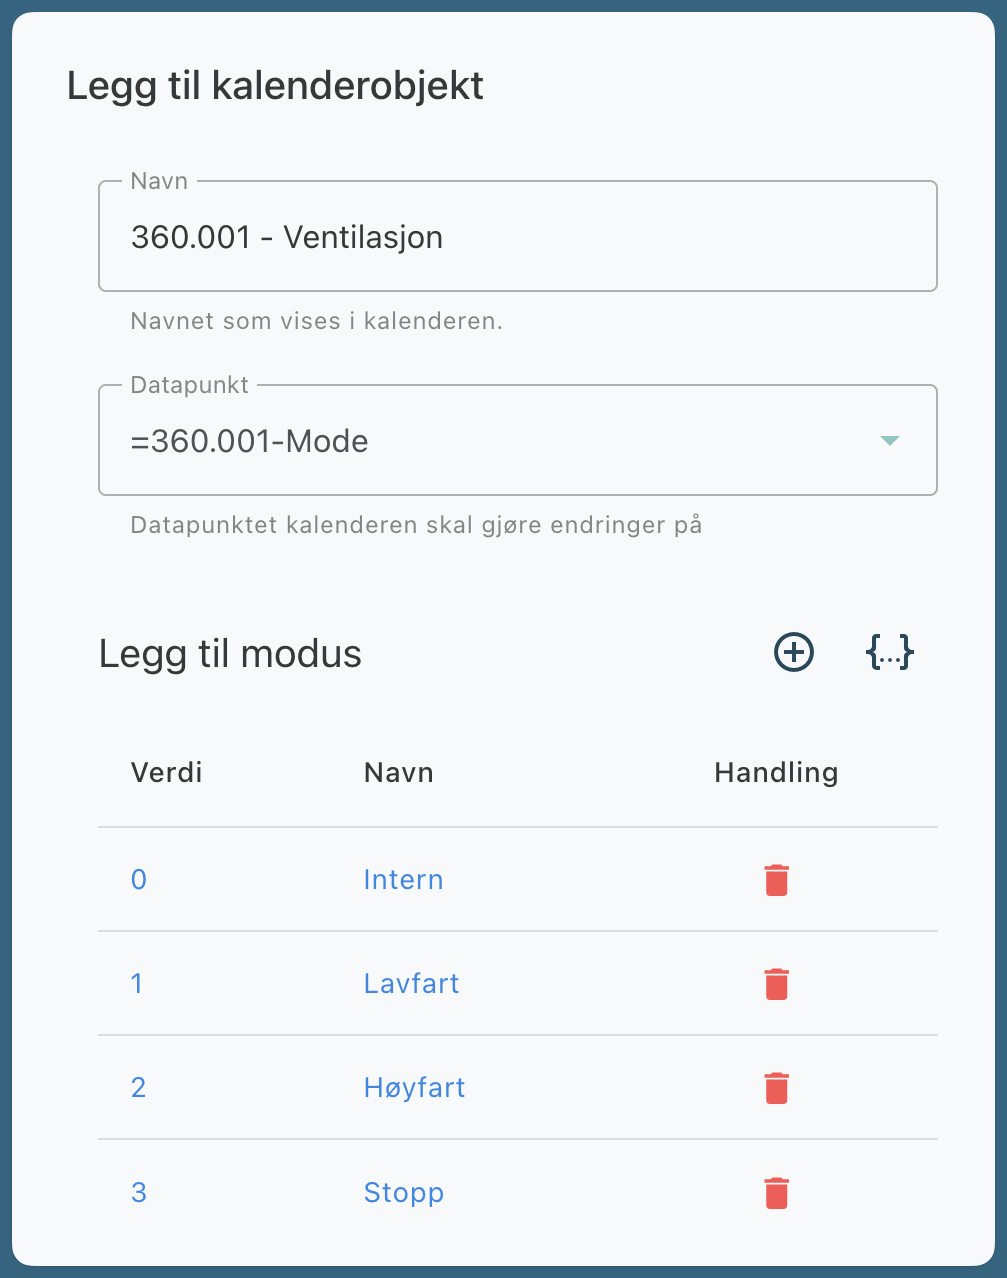The width and height of the screenshot is (1007, 1278).
Task: Delete the Høyfart mode row
Action: 776,1088
